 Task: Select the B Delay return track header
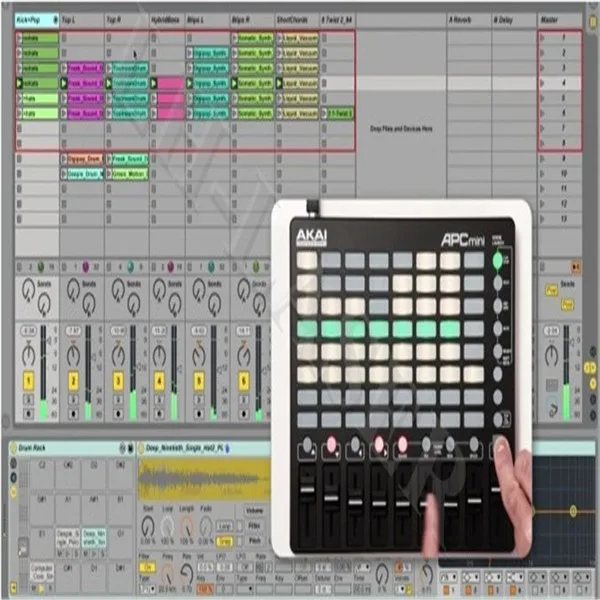click(x=514, y=20)
